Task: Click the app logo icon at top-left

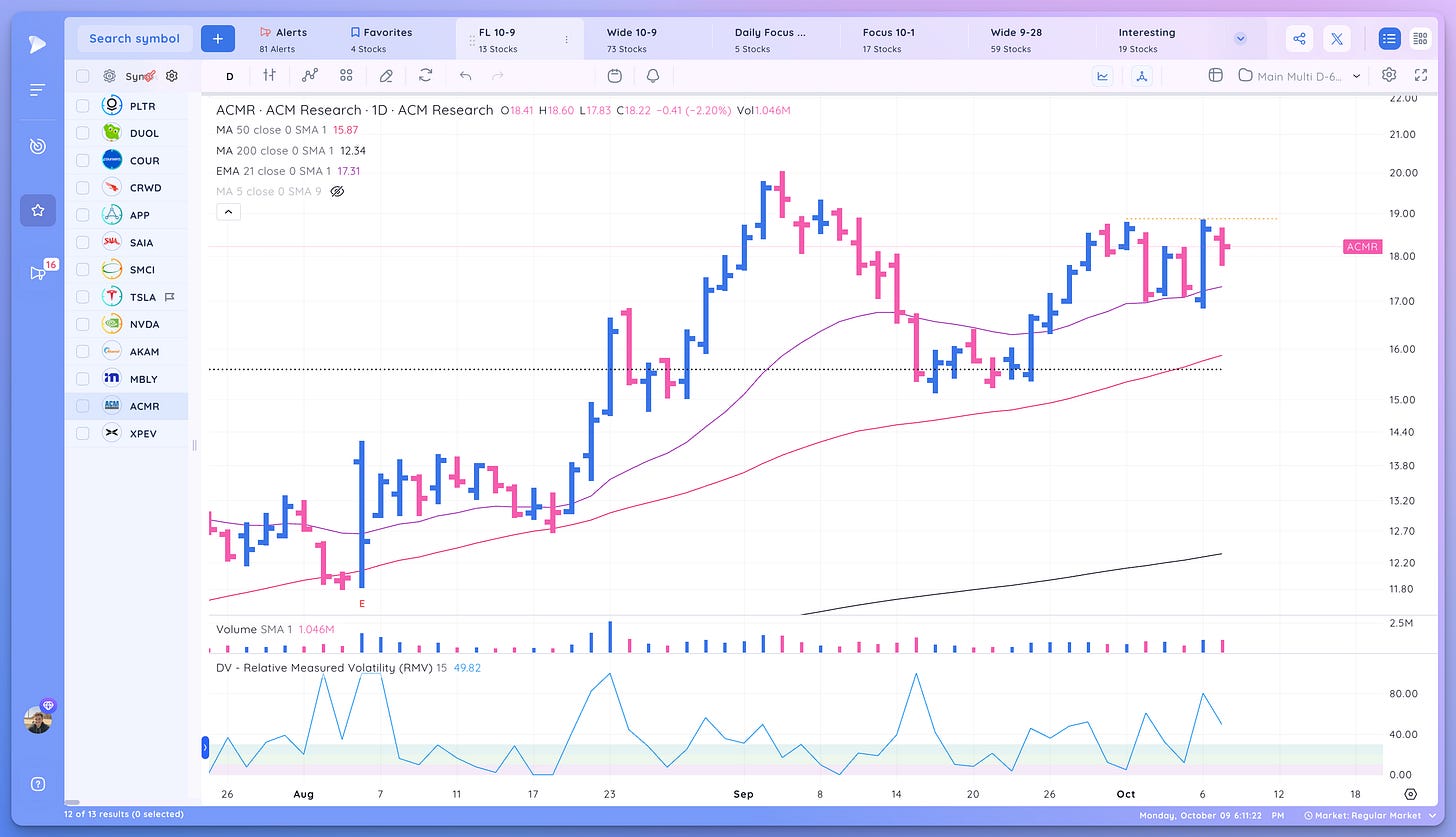Action: pos(37,43)
